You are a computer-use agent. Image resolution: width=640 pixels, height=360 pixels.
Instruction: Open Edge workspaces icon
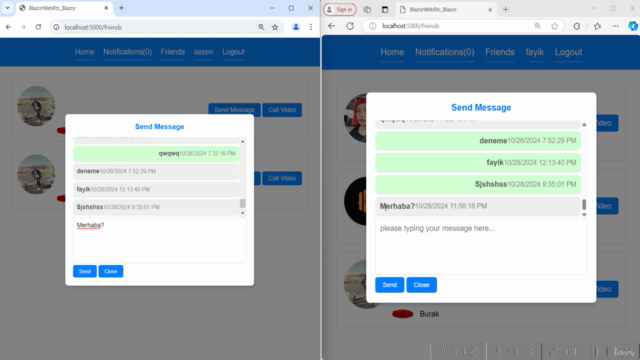[x=367, y=9]
